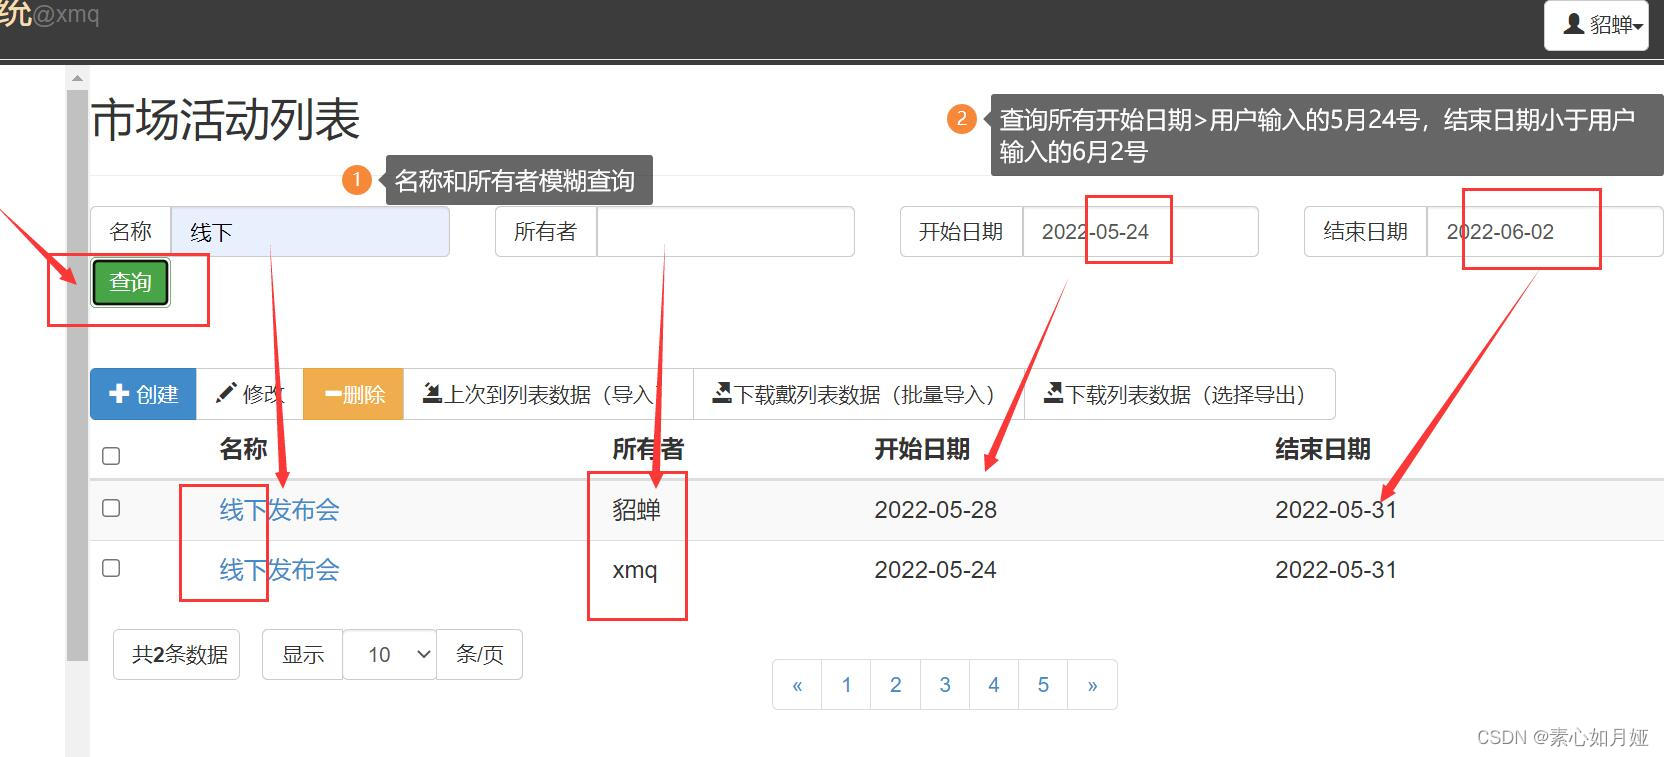Viewport: 1664px width, 757px height.
Task: Click the scrollbar up arrow
Action: click(x=77, y=77)
